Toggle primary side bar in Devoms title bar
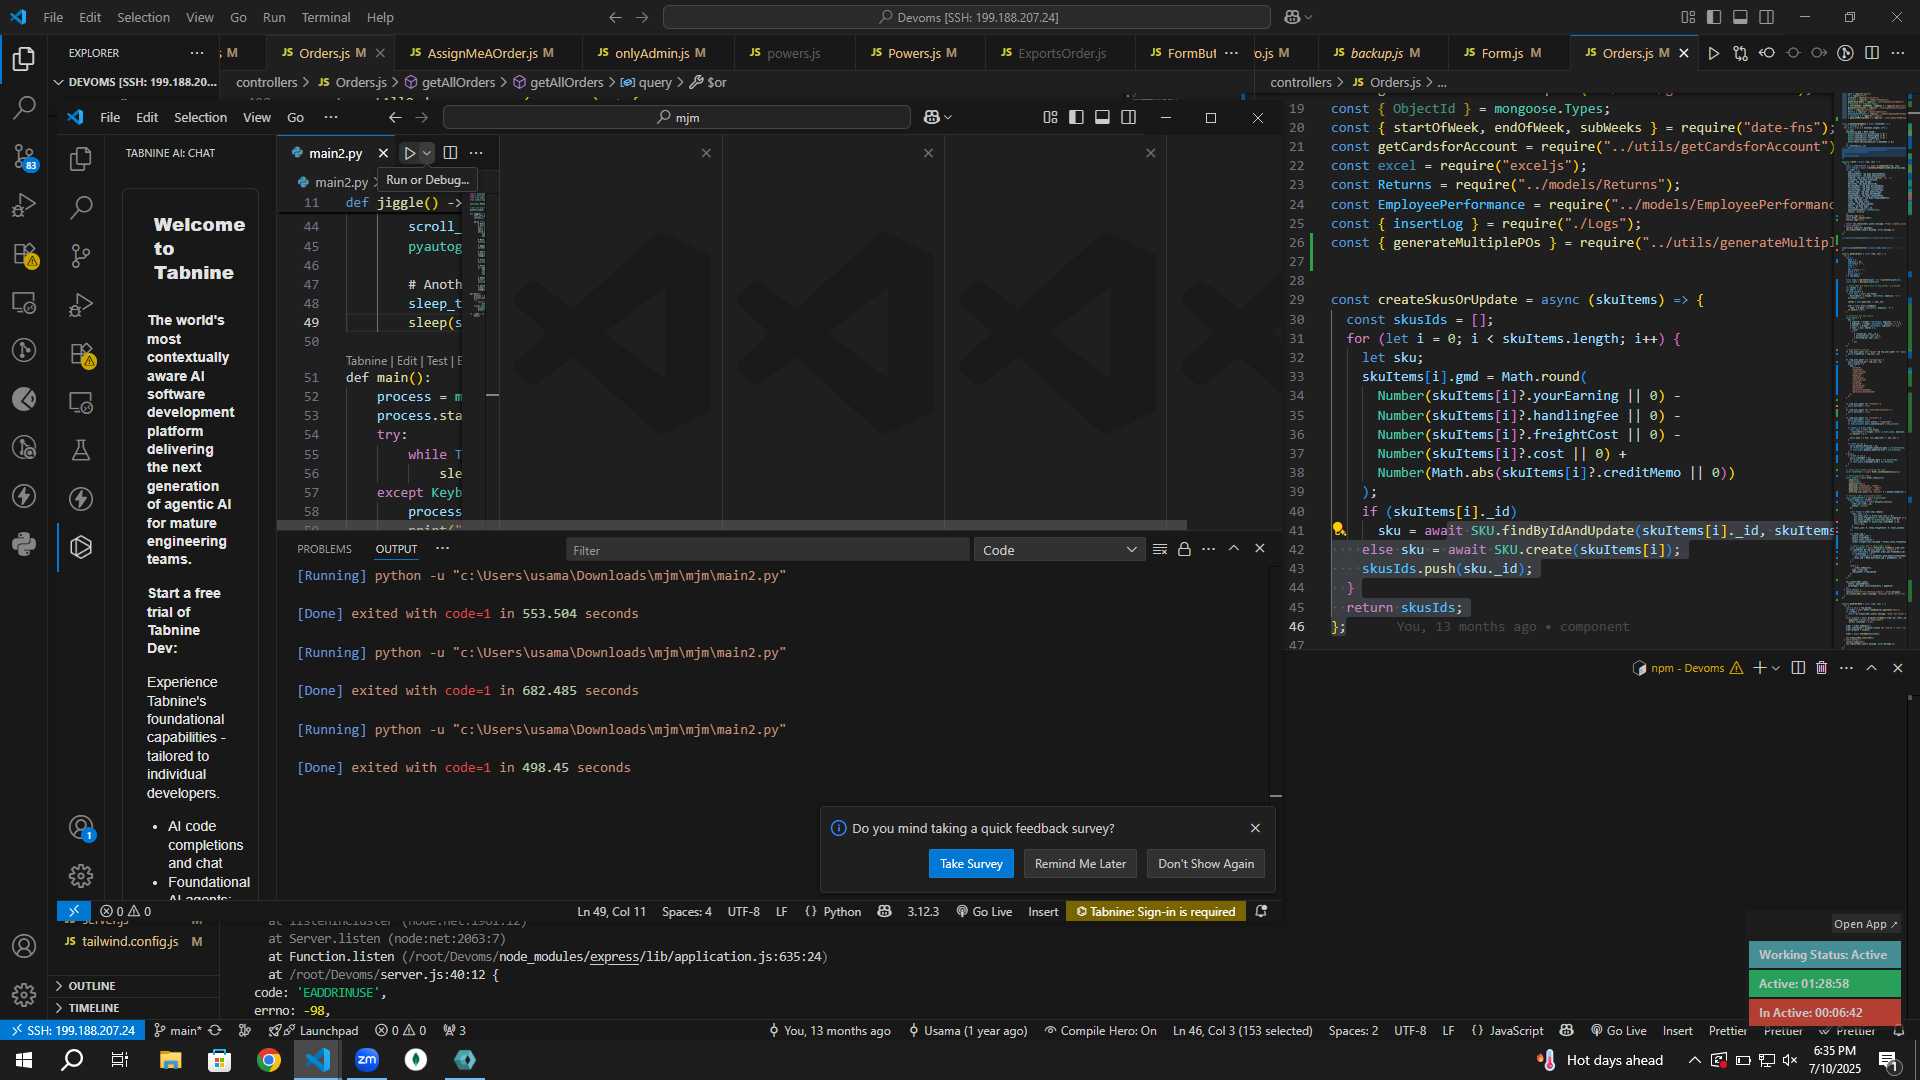Image resolution: width=1920 pixels, height=1080 pixels. click(1714, 17)
